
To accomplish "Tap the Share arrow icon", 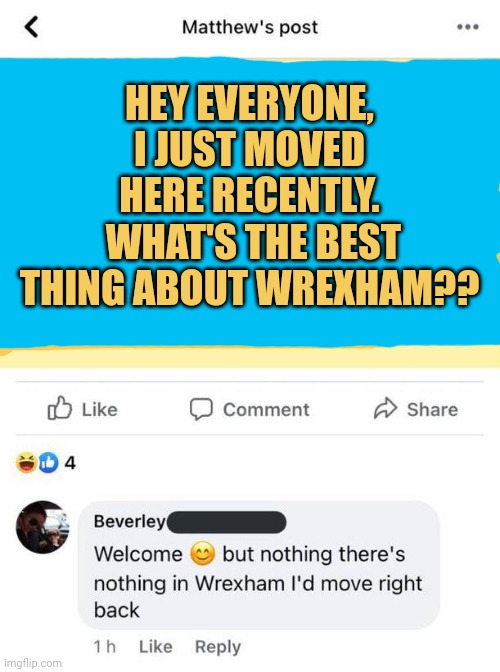I will 386,408.
